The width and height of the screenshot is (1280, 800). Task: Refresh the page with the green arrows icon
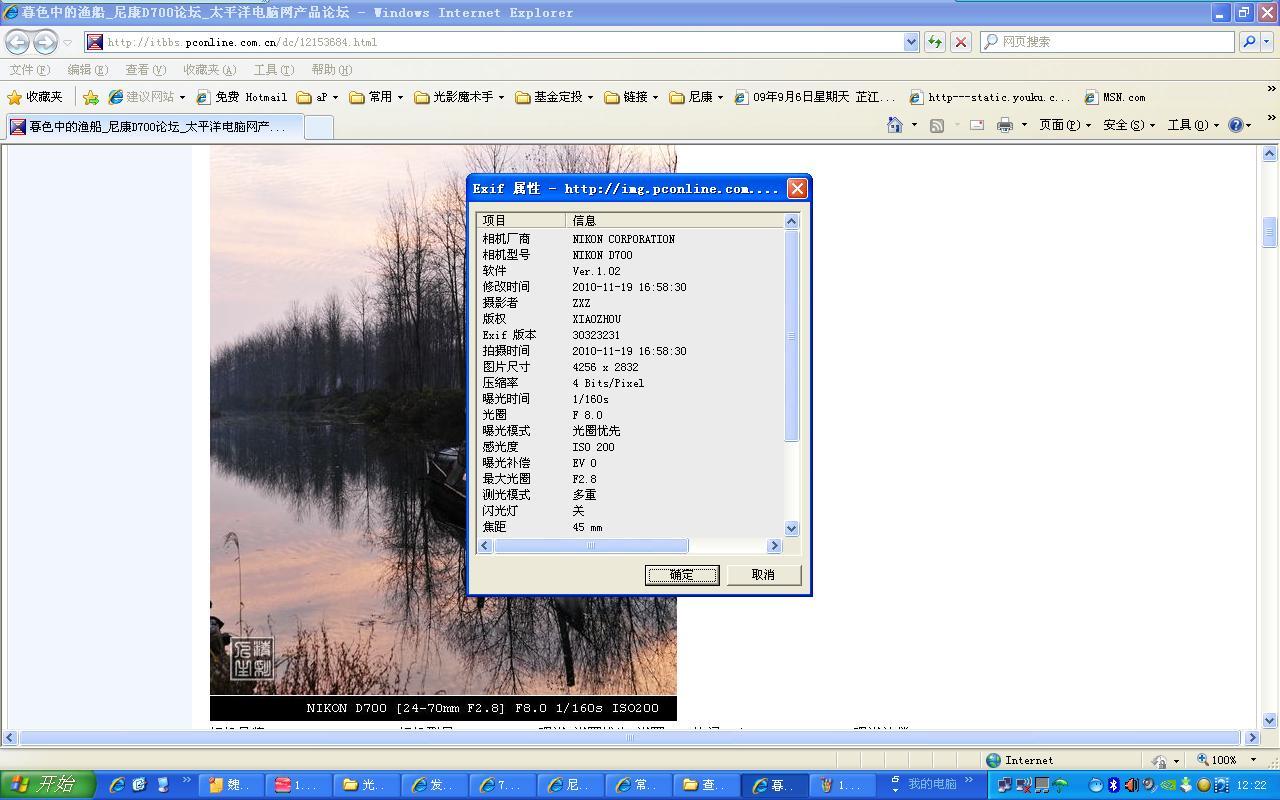[934, 42]
